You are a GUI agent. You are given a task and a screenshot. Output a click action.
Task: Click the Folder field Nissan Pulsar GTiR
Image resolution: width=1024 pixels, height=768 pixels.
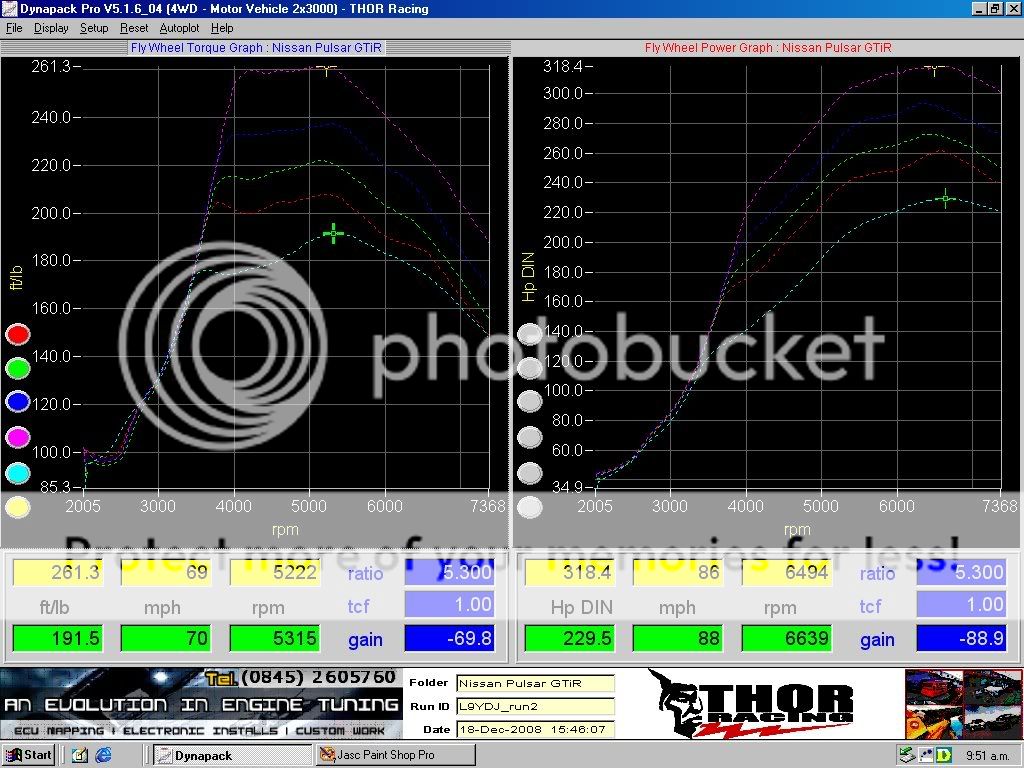pos(535,683)
